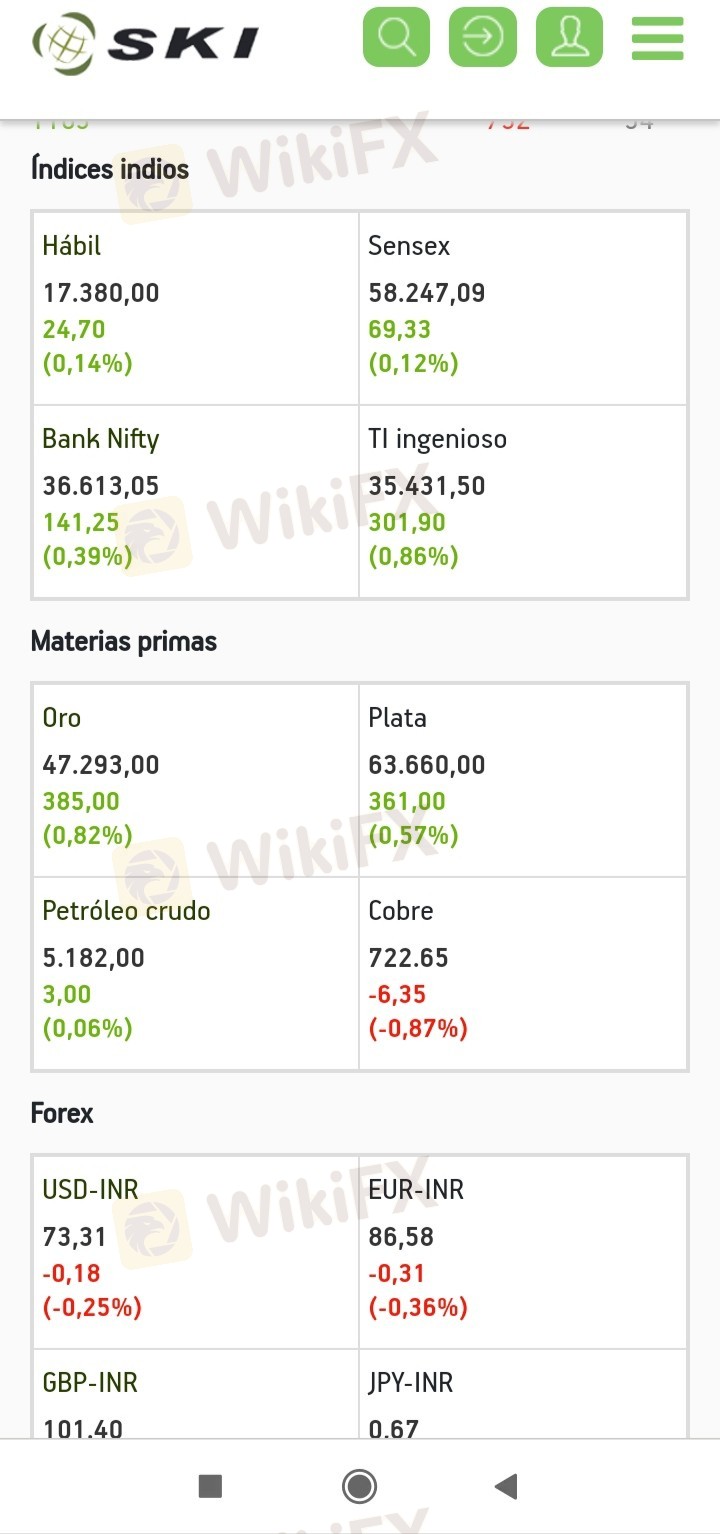The height and width of the screenshot is (1534, 720).
Task: Open the Hábil index link
Action: click(x=72, y=246)
